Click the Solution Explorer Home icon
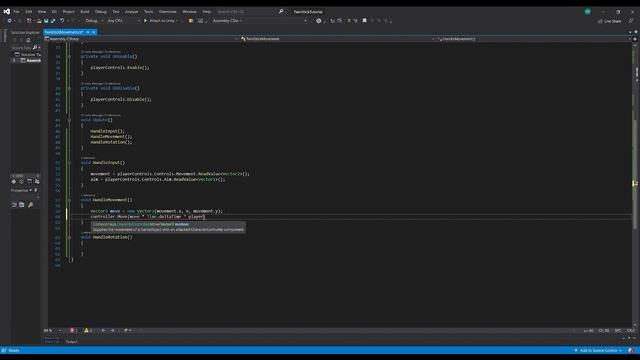This screenshot has height=360, width=640. [28, 40]
